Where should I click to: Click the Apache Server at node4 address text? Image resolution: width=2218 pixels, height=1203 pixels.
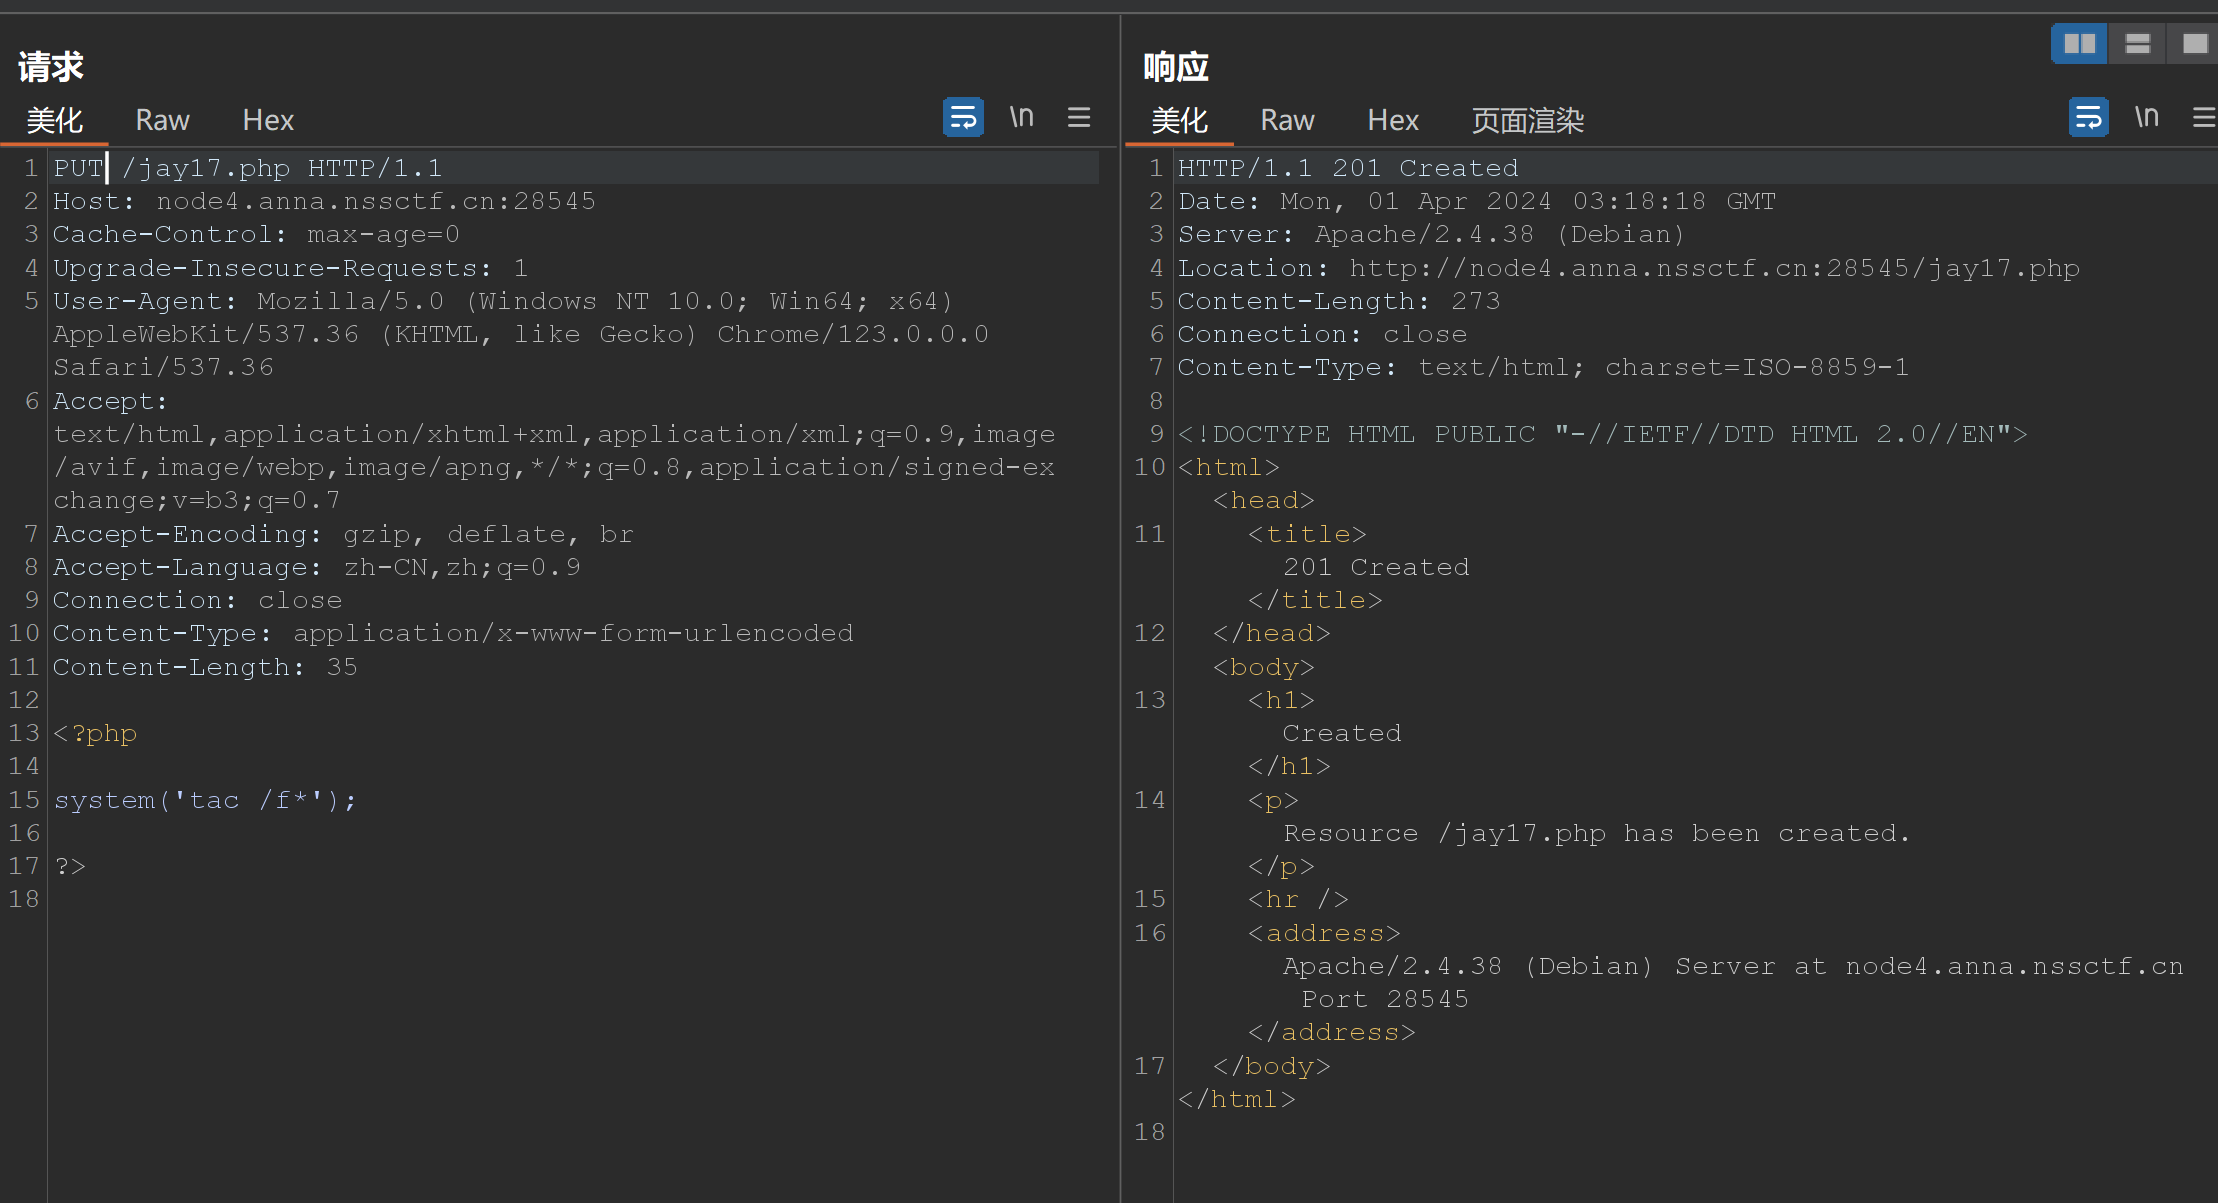pyautogui.click(x=1733, y=966)
